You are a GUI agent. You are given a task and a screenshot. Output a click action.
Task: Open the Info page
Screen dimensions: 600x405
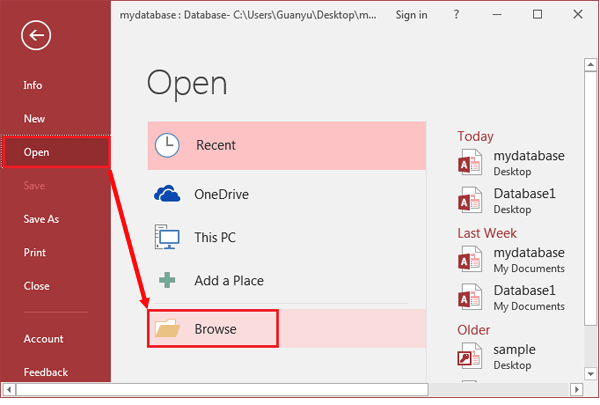[33, 85]
